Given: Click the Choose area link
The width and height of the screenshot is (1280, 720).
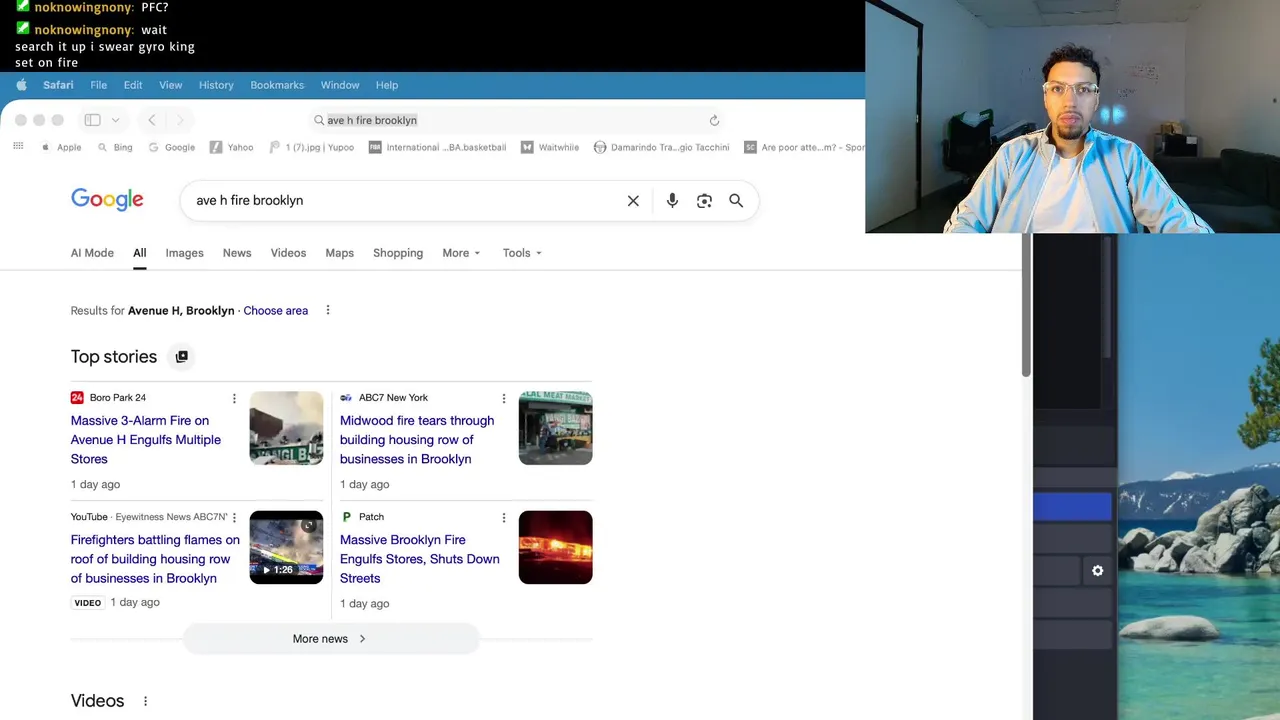Looking at the screenshot, I should coord(276,311).
